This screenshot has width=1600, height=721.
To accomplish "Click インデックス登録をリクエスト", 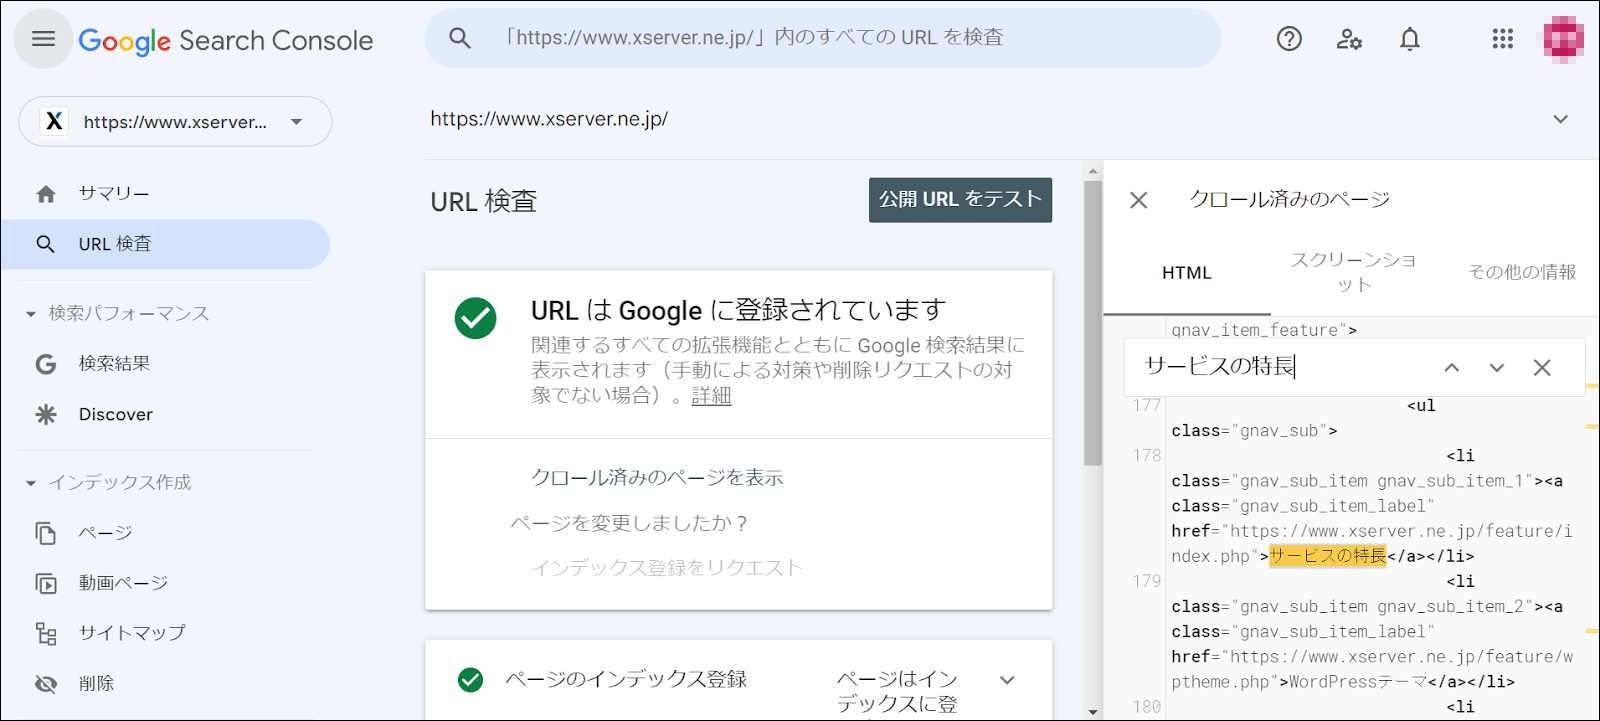I will pyautogui.click(x=666, y=568).
